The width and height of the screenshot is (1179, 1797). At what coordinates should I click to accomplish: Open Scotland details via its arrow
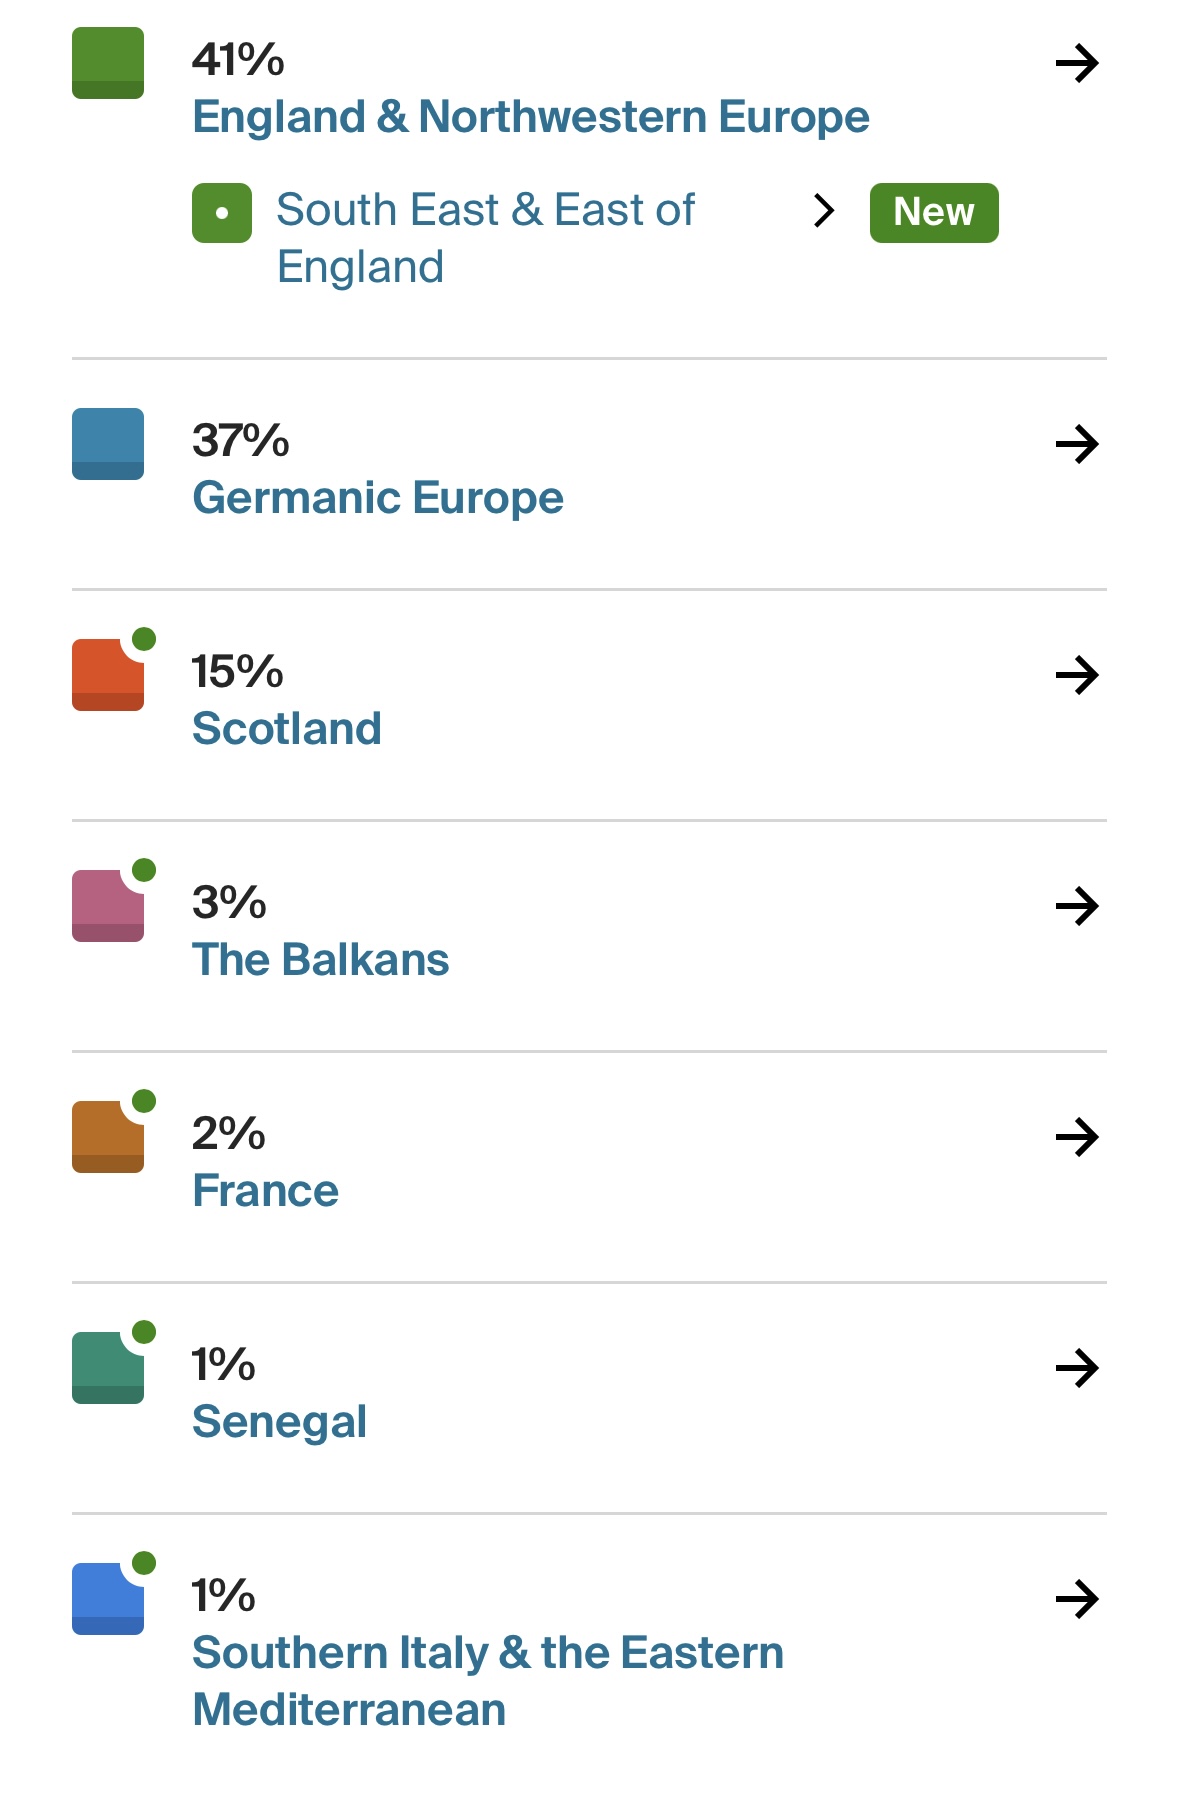point(1077,675)
